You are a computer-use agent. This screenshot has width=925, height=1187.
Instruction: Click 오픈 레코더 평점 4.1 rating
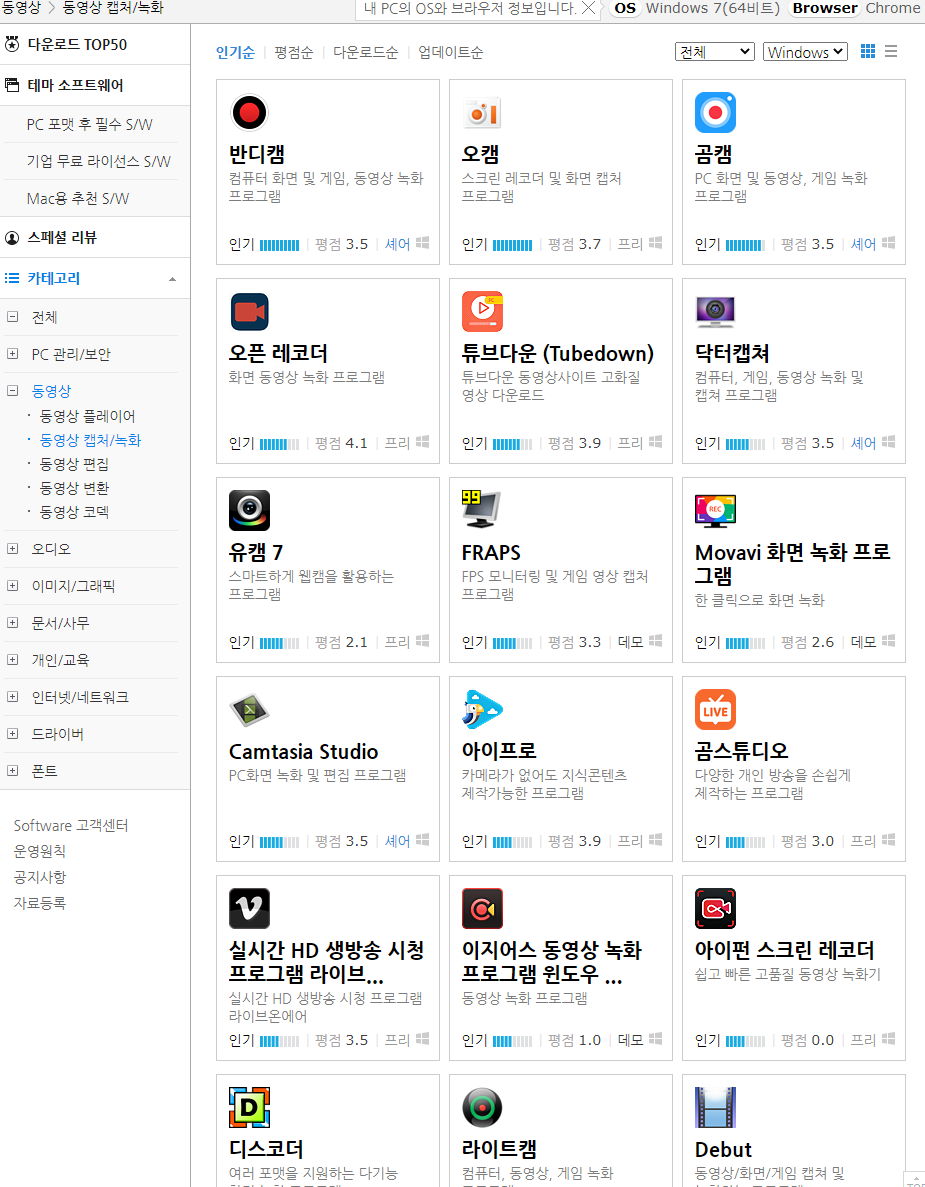(x=341, y=444)
